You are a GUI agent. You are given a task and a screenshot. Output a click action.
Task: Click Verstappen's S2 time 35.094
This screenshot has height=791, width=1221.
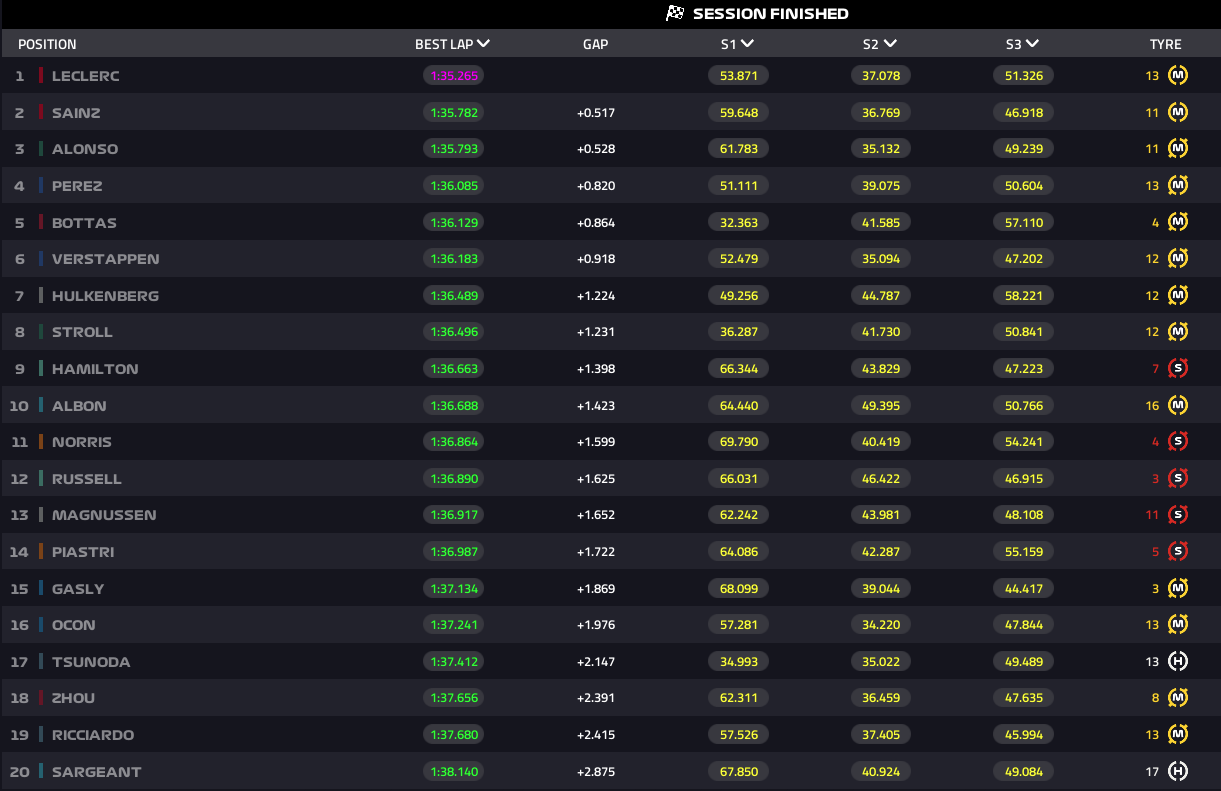pos(881,259)
